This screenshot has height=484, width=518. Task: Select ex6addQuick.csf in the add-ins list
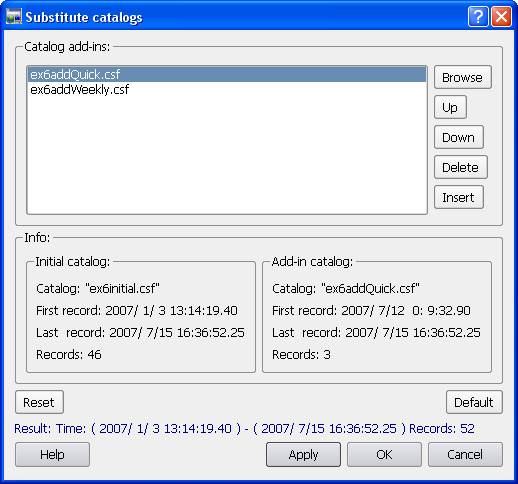(x=227, y=74)
